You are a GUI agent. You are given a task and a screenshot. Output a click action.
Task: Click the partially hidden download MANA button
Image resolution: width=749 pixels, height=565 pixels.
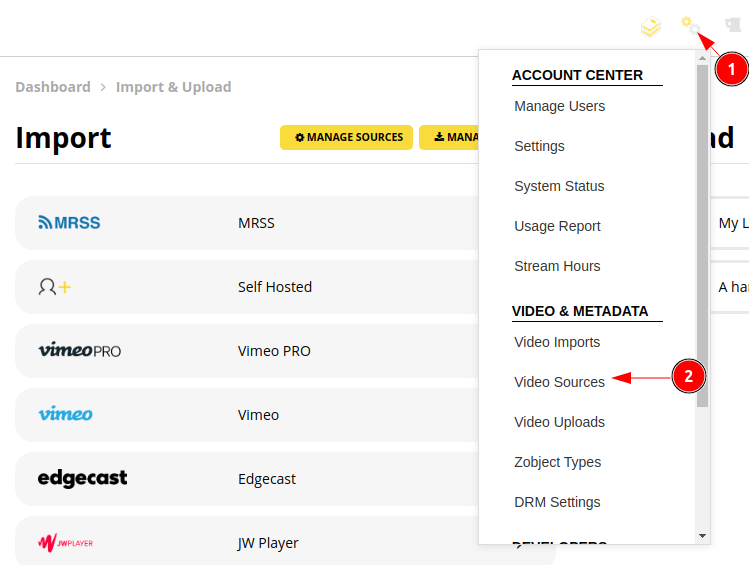click(449, 138)
